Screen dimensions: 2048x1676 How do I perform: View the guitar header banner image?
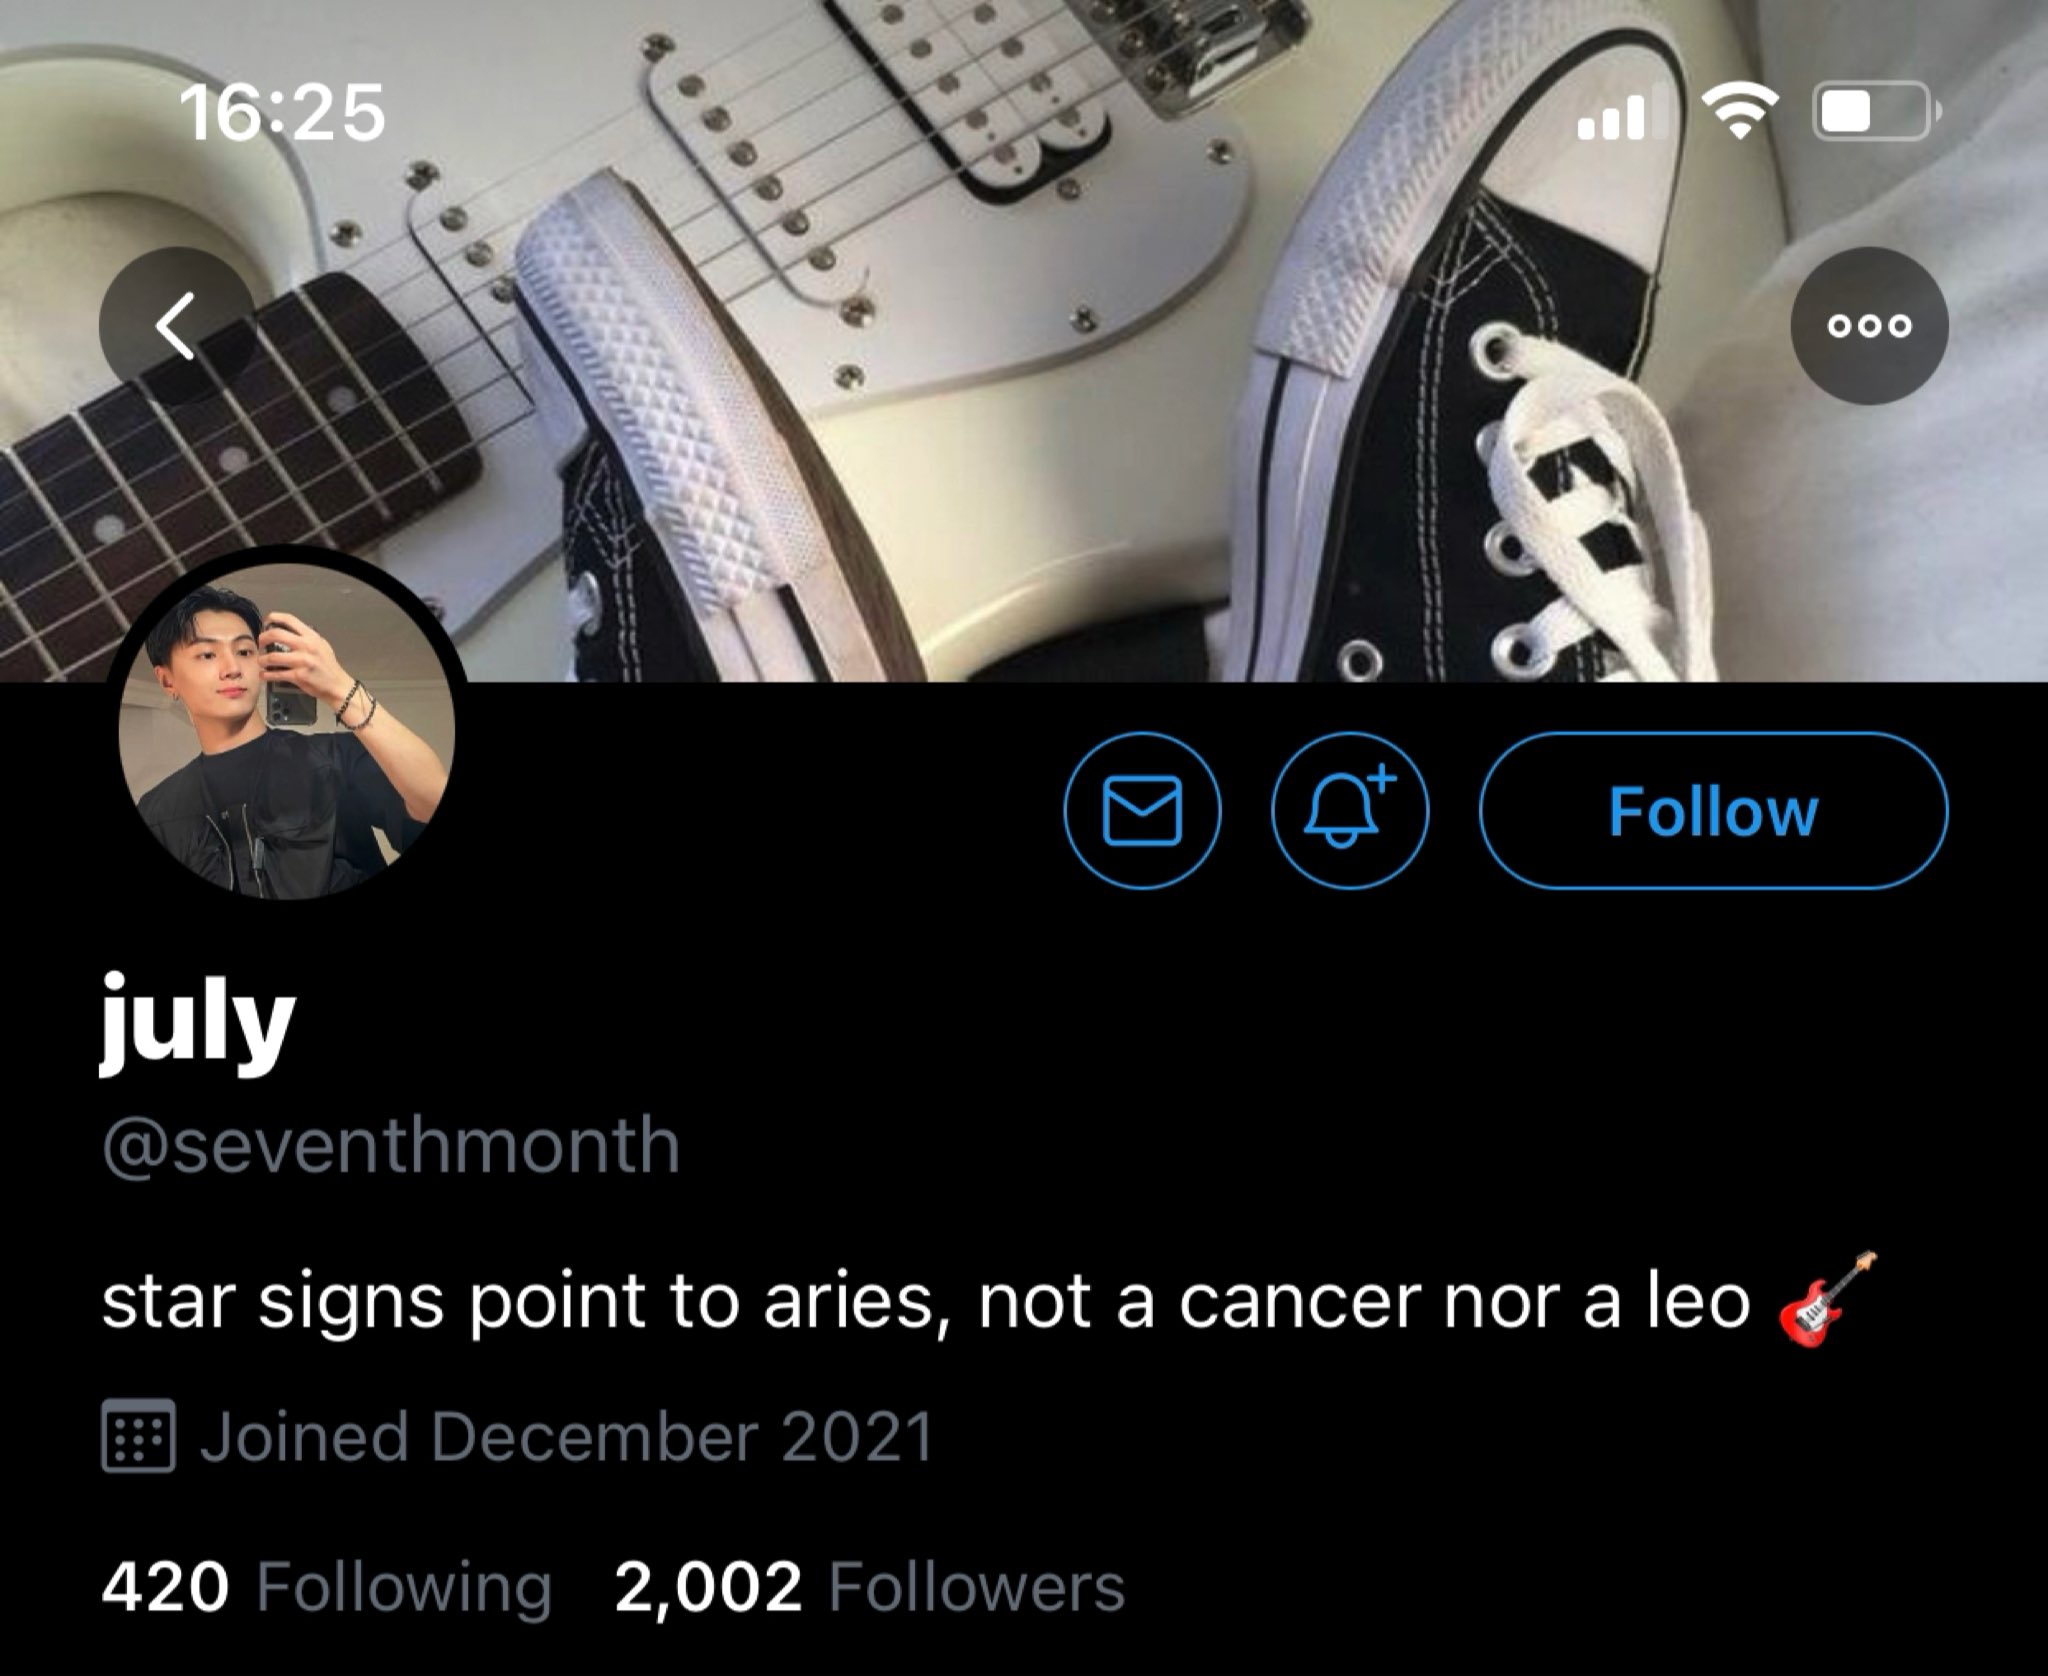1024,341
